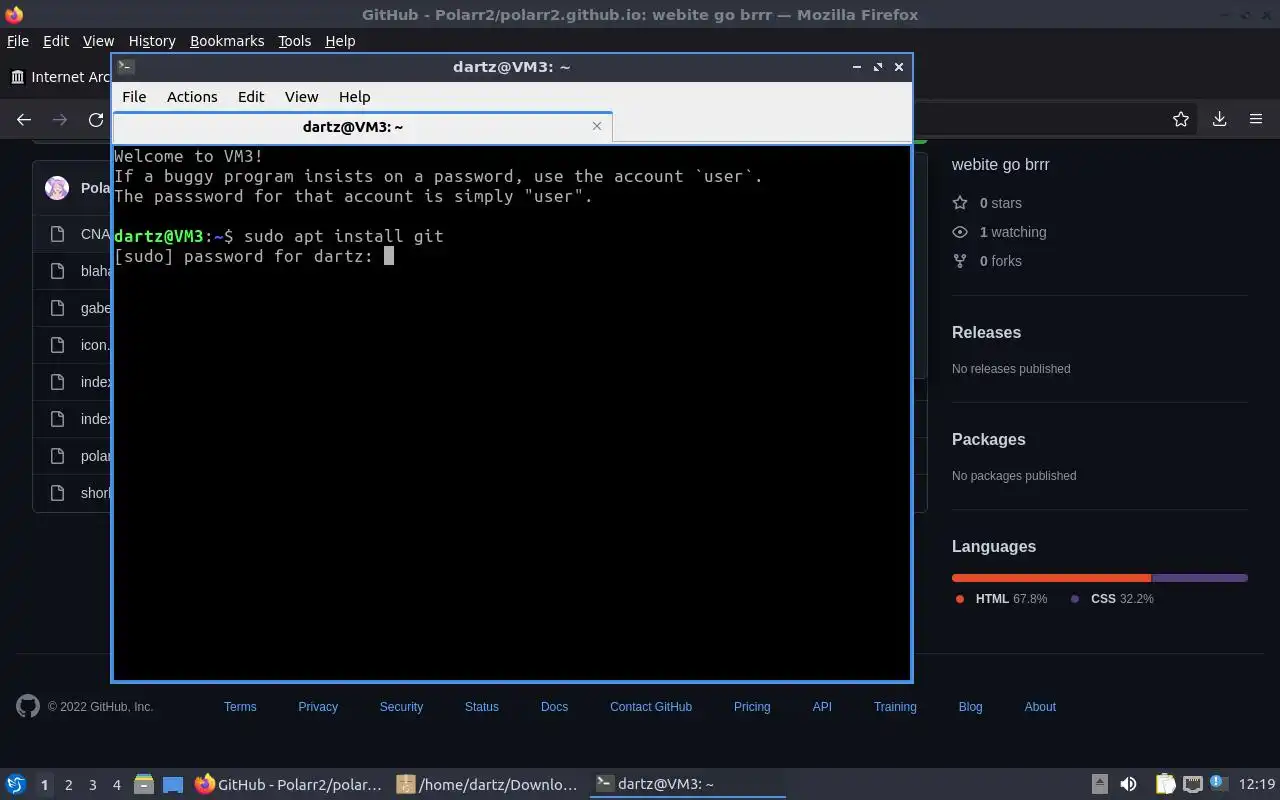Open the Terms footer link
The height and width of the screenshot is (800, 1280).
coord(240,706)
